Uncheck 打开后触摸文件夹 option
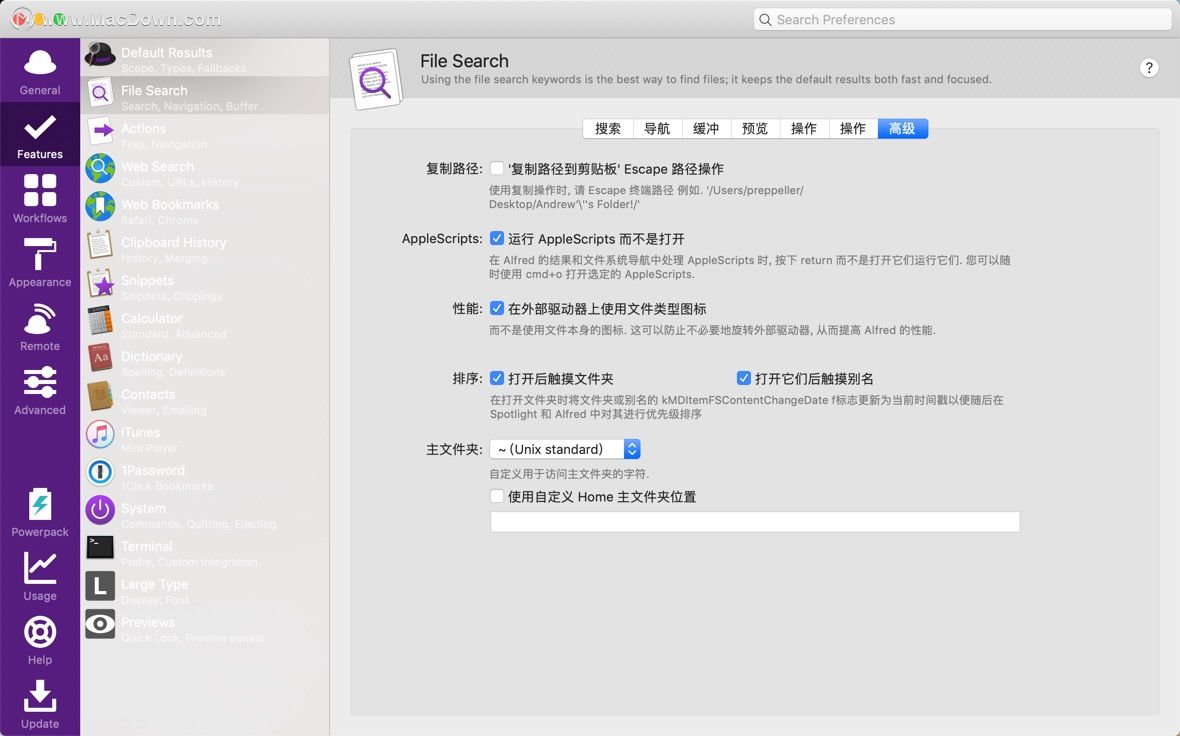 pyautogui.click(x=497, y=379)
